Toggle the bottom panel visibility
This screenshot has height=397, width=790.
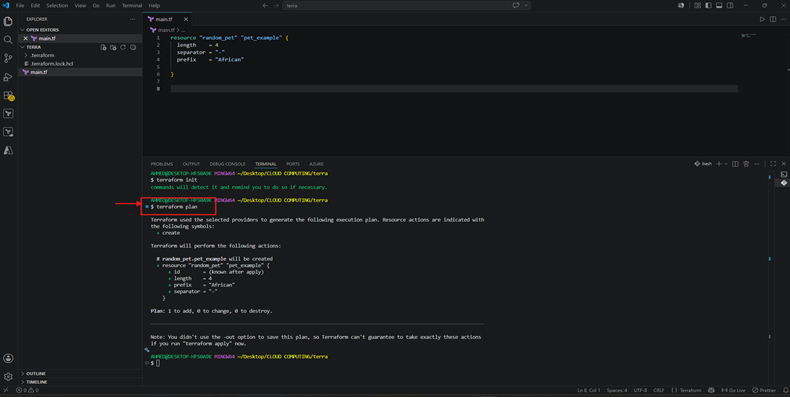pyautogui.click(x=719, y=6)
